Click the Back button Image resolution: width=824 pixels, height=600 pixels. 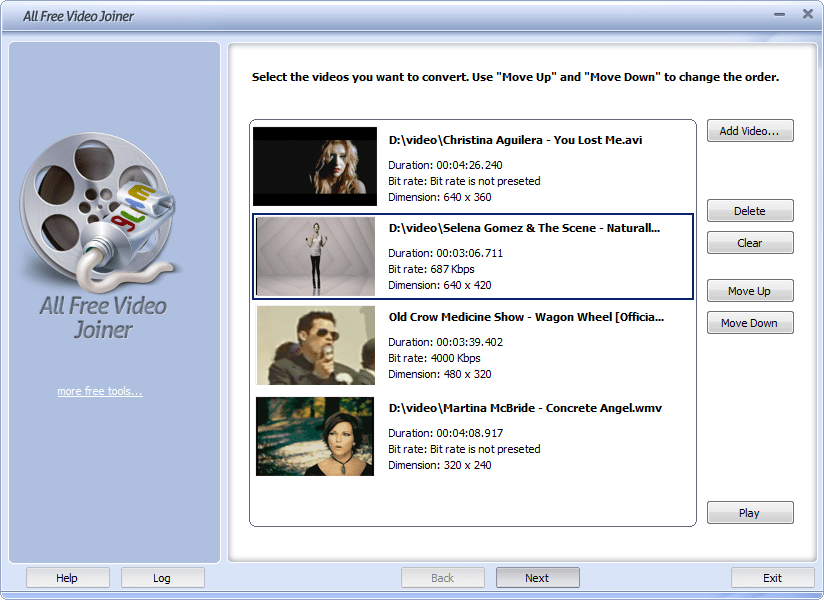(442, 577)
